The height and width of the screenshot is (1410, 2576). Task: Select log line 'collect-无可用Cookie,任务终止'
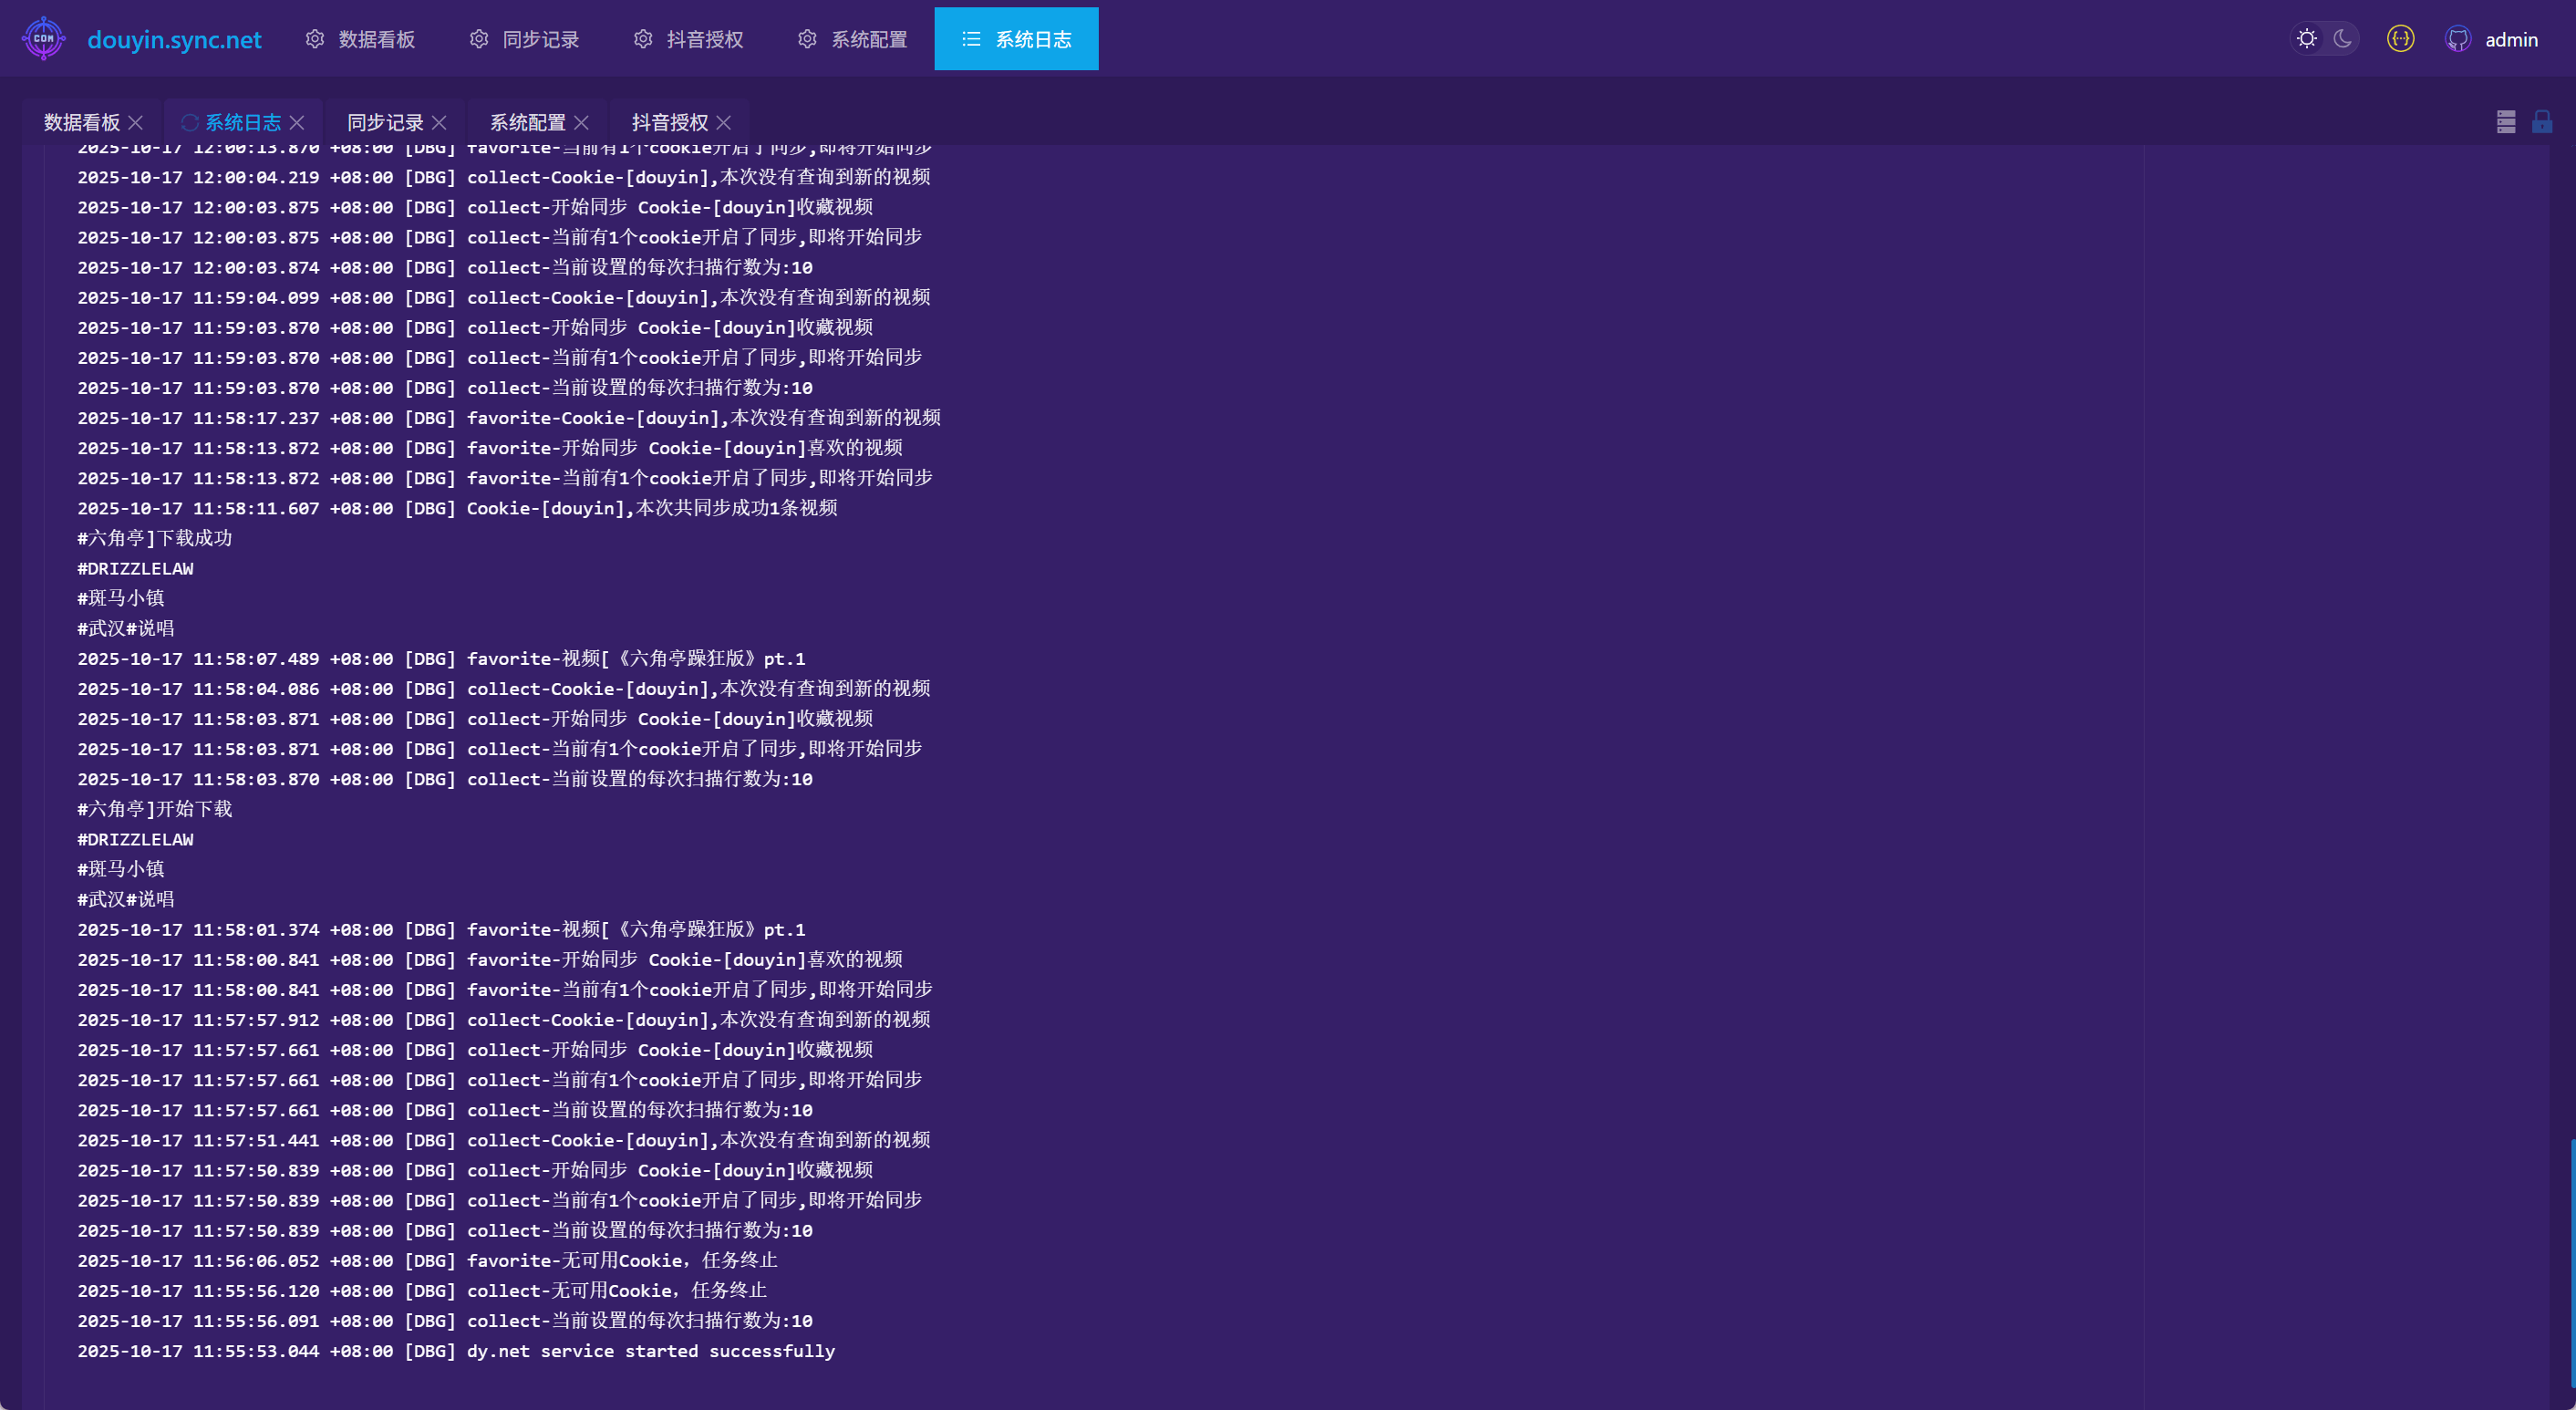pyautogui.click(x=422, y=1291)
